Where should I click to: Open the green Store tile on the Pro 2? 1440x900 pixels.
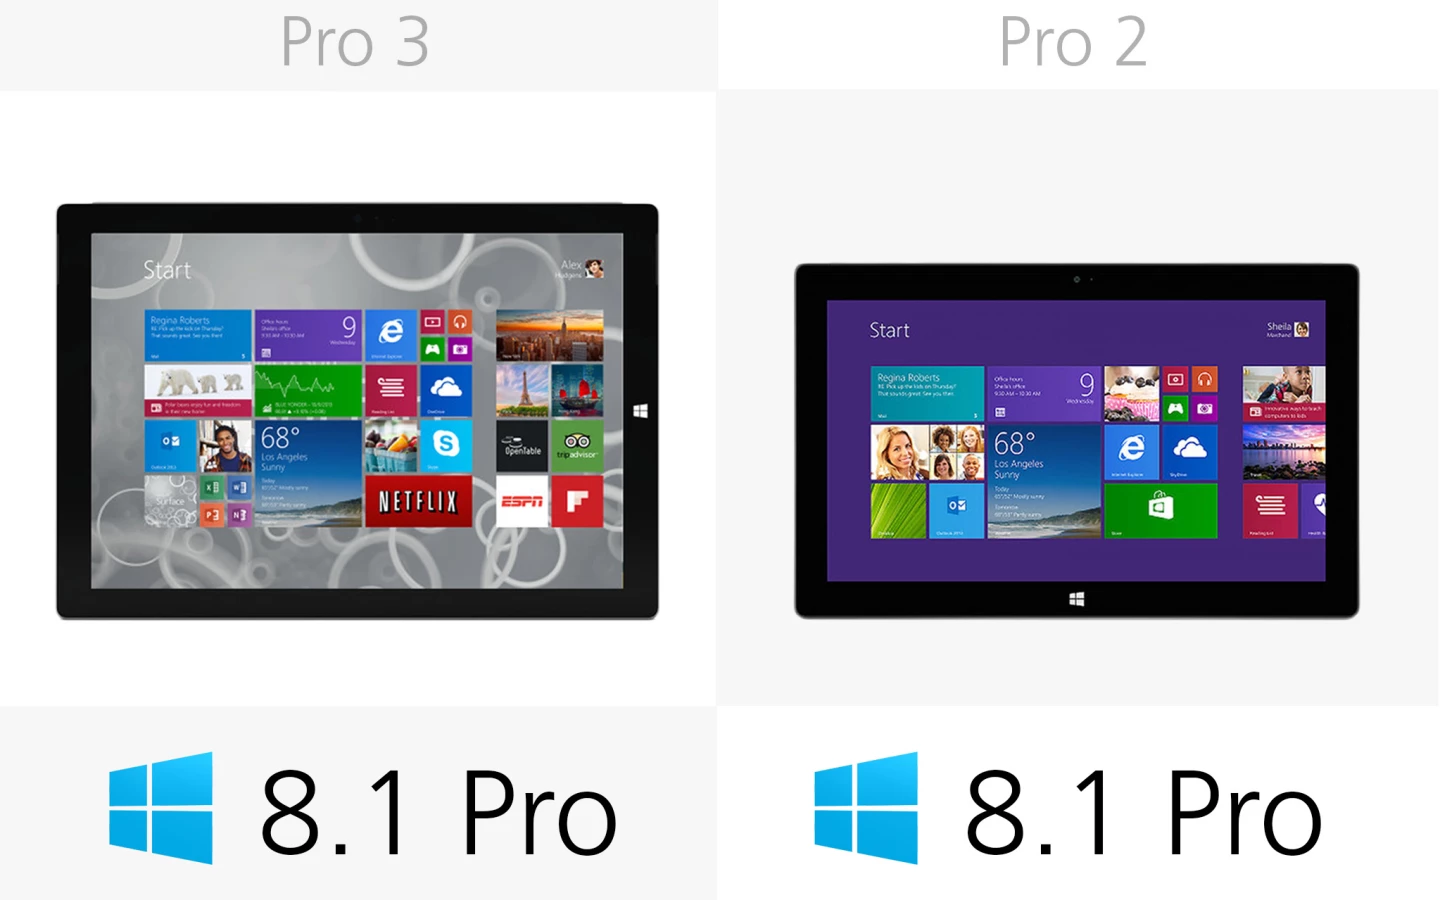click(x=1161, y=511)
